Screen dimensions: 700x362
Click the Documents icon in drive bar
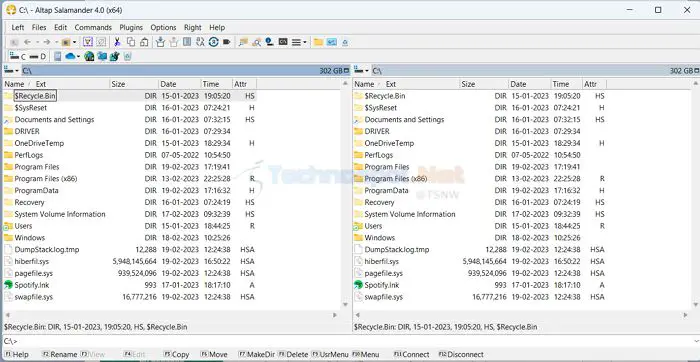point(57,56)
